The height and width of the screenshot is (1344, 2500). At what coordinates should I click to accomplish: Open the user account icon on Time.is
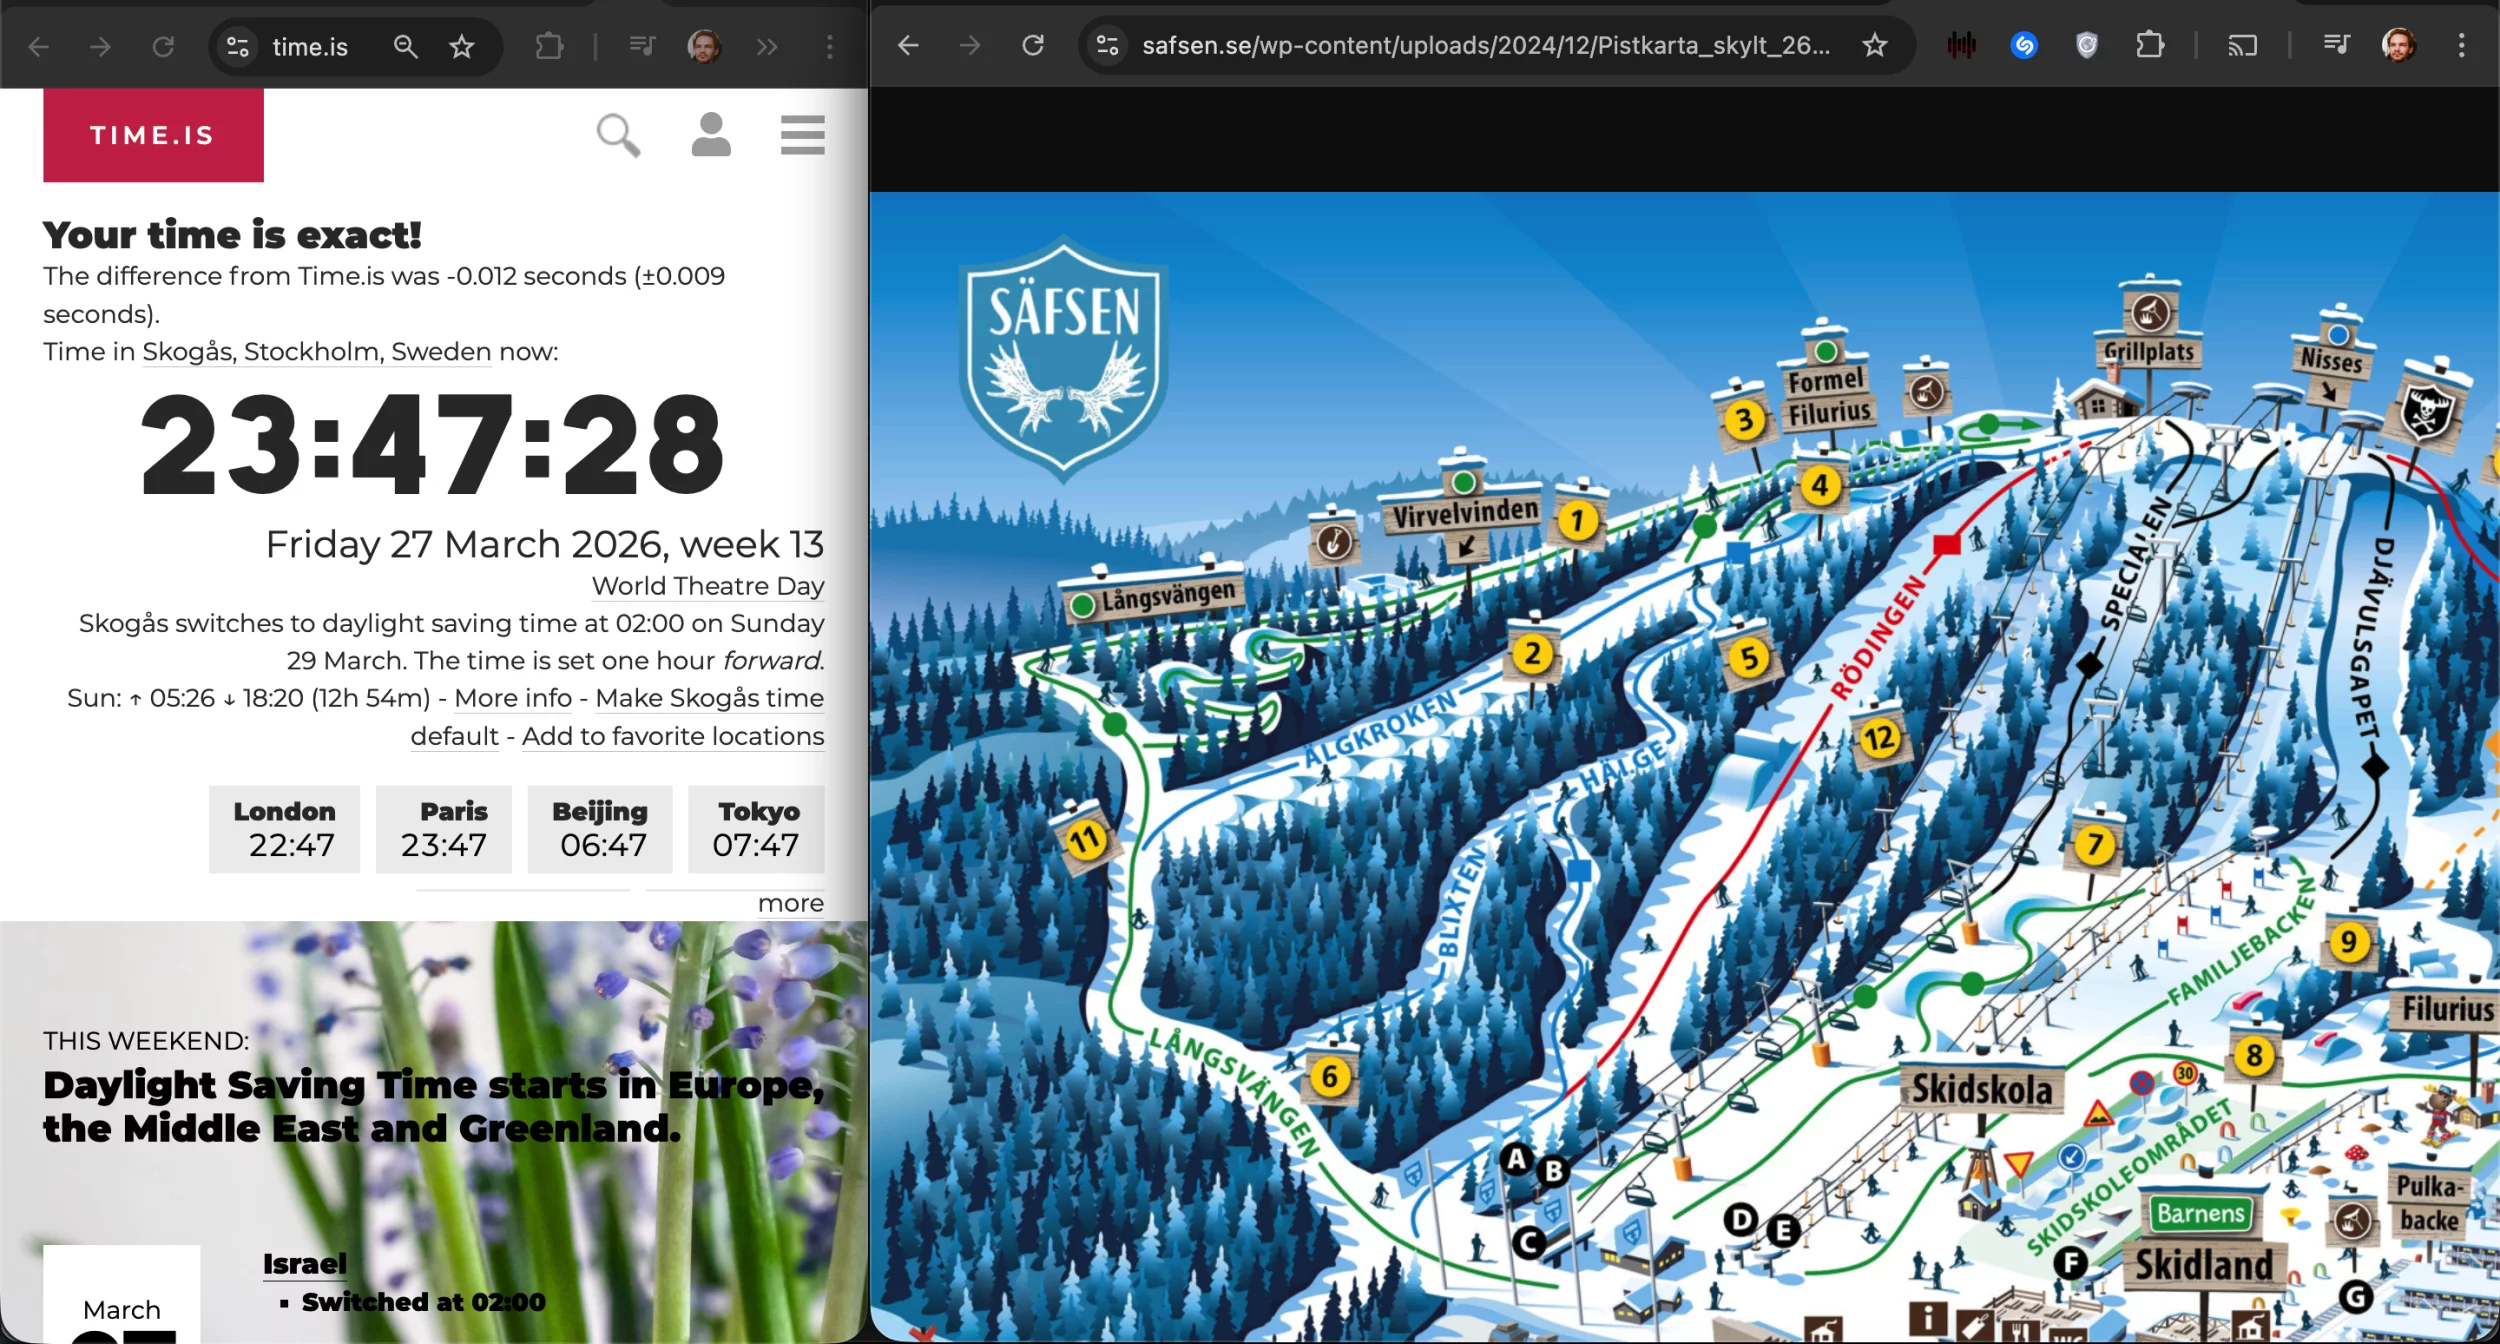pos(711,134)
